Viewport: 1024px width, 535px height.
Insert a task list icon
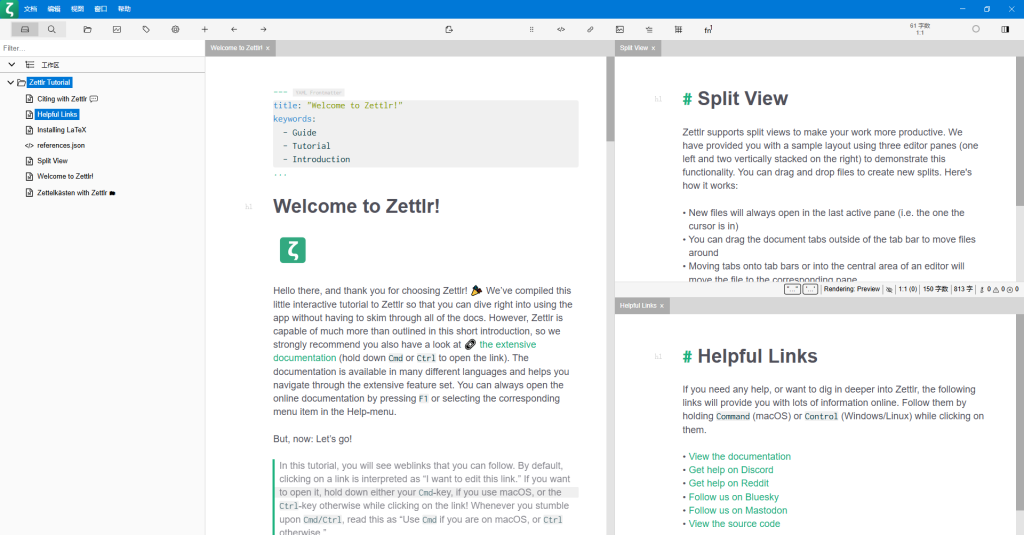649,29
